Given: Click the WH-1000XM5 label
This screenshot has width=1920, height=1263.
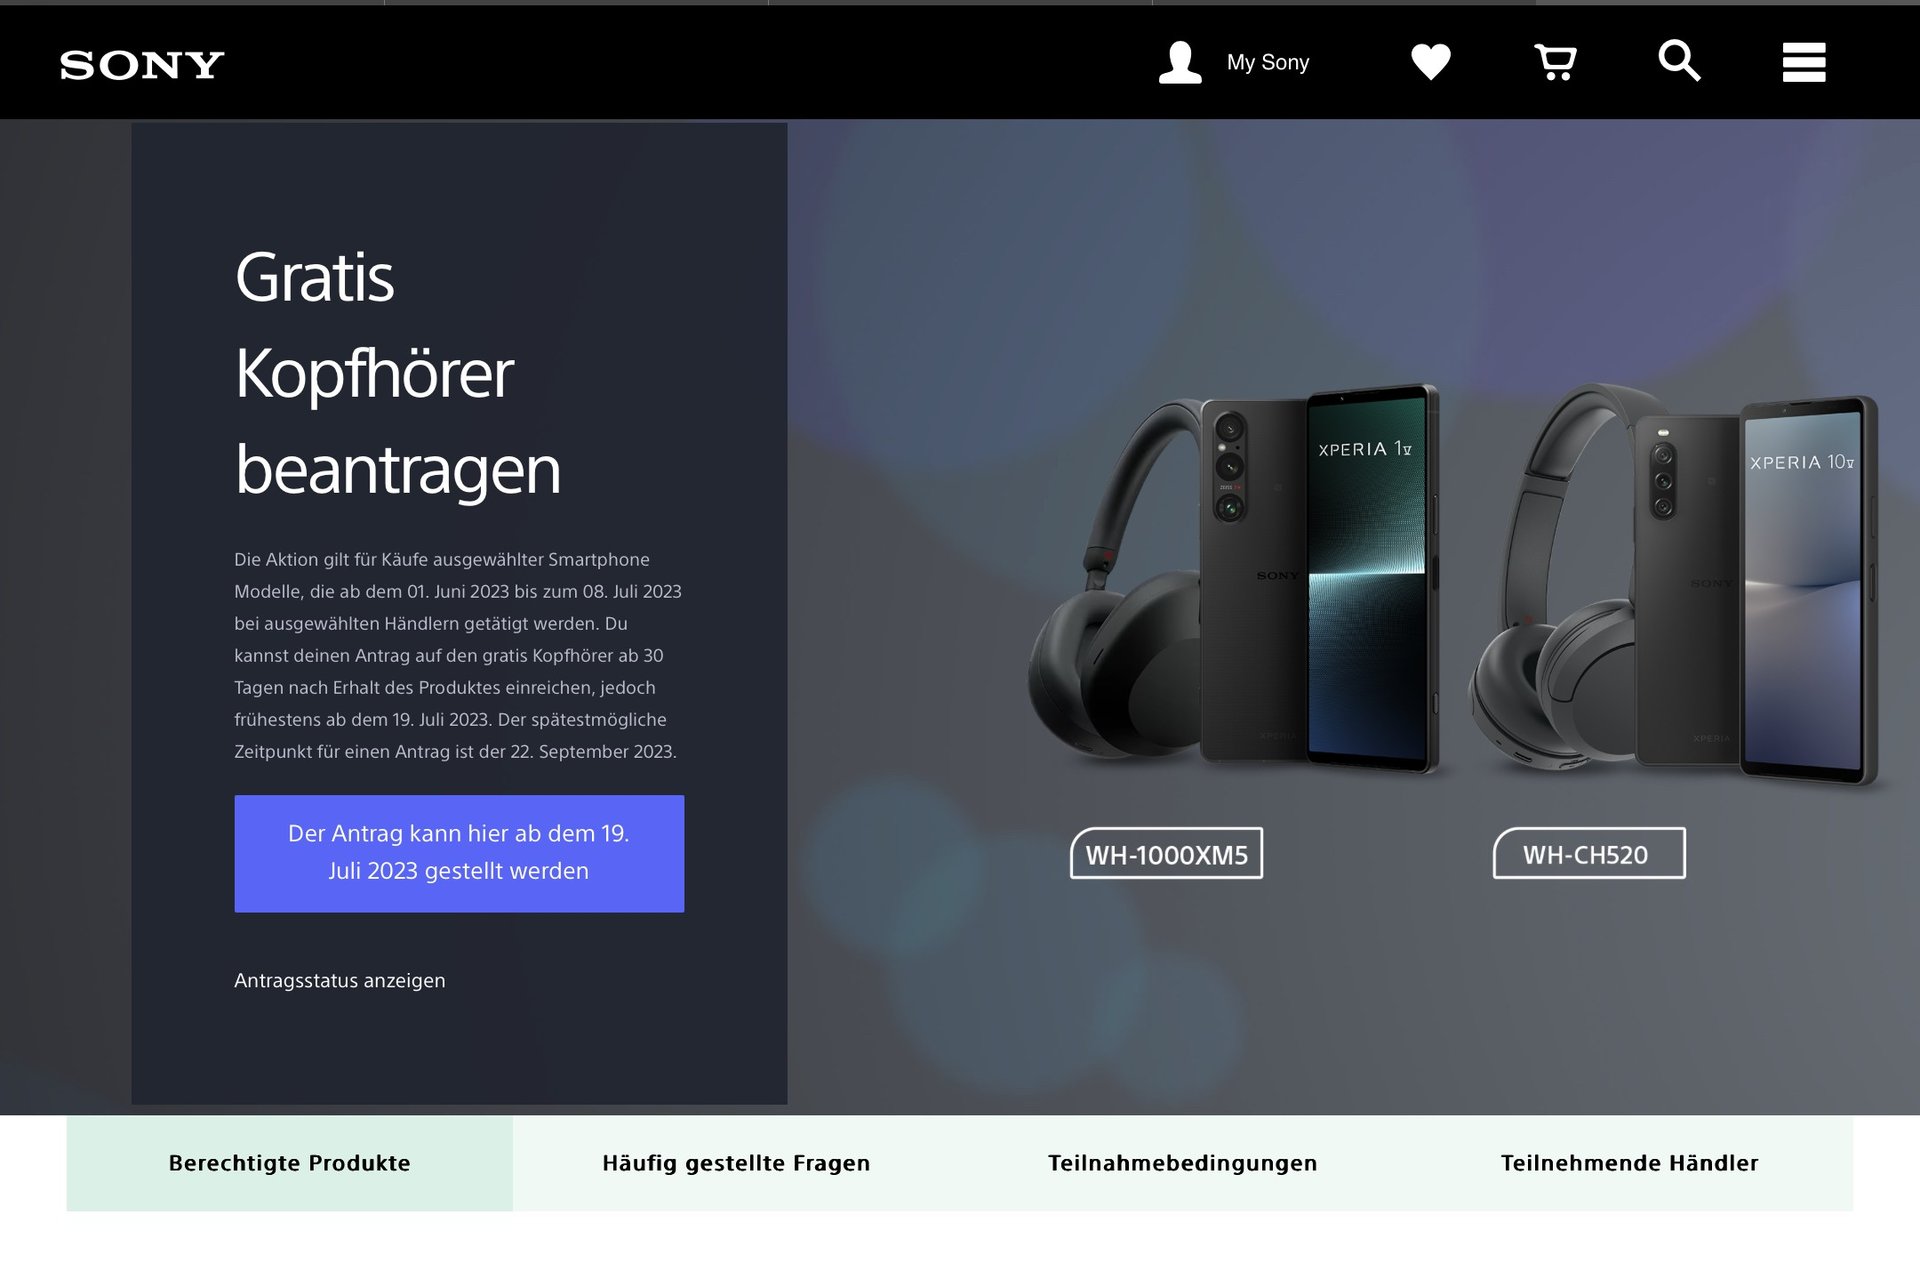Looking at the screenshot, I should tap(1167, 854).
